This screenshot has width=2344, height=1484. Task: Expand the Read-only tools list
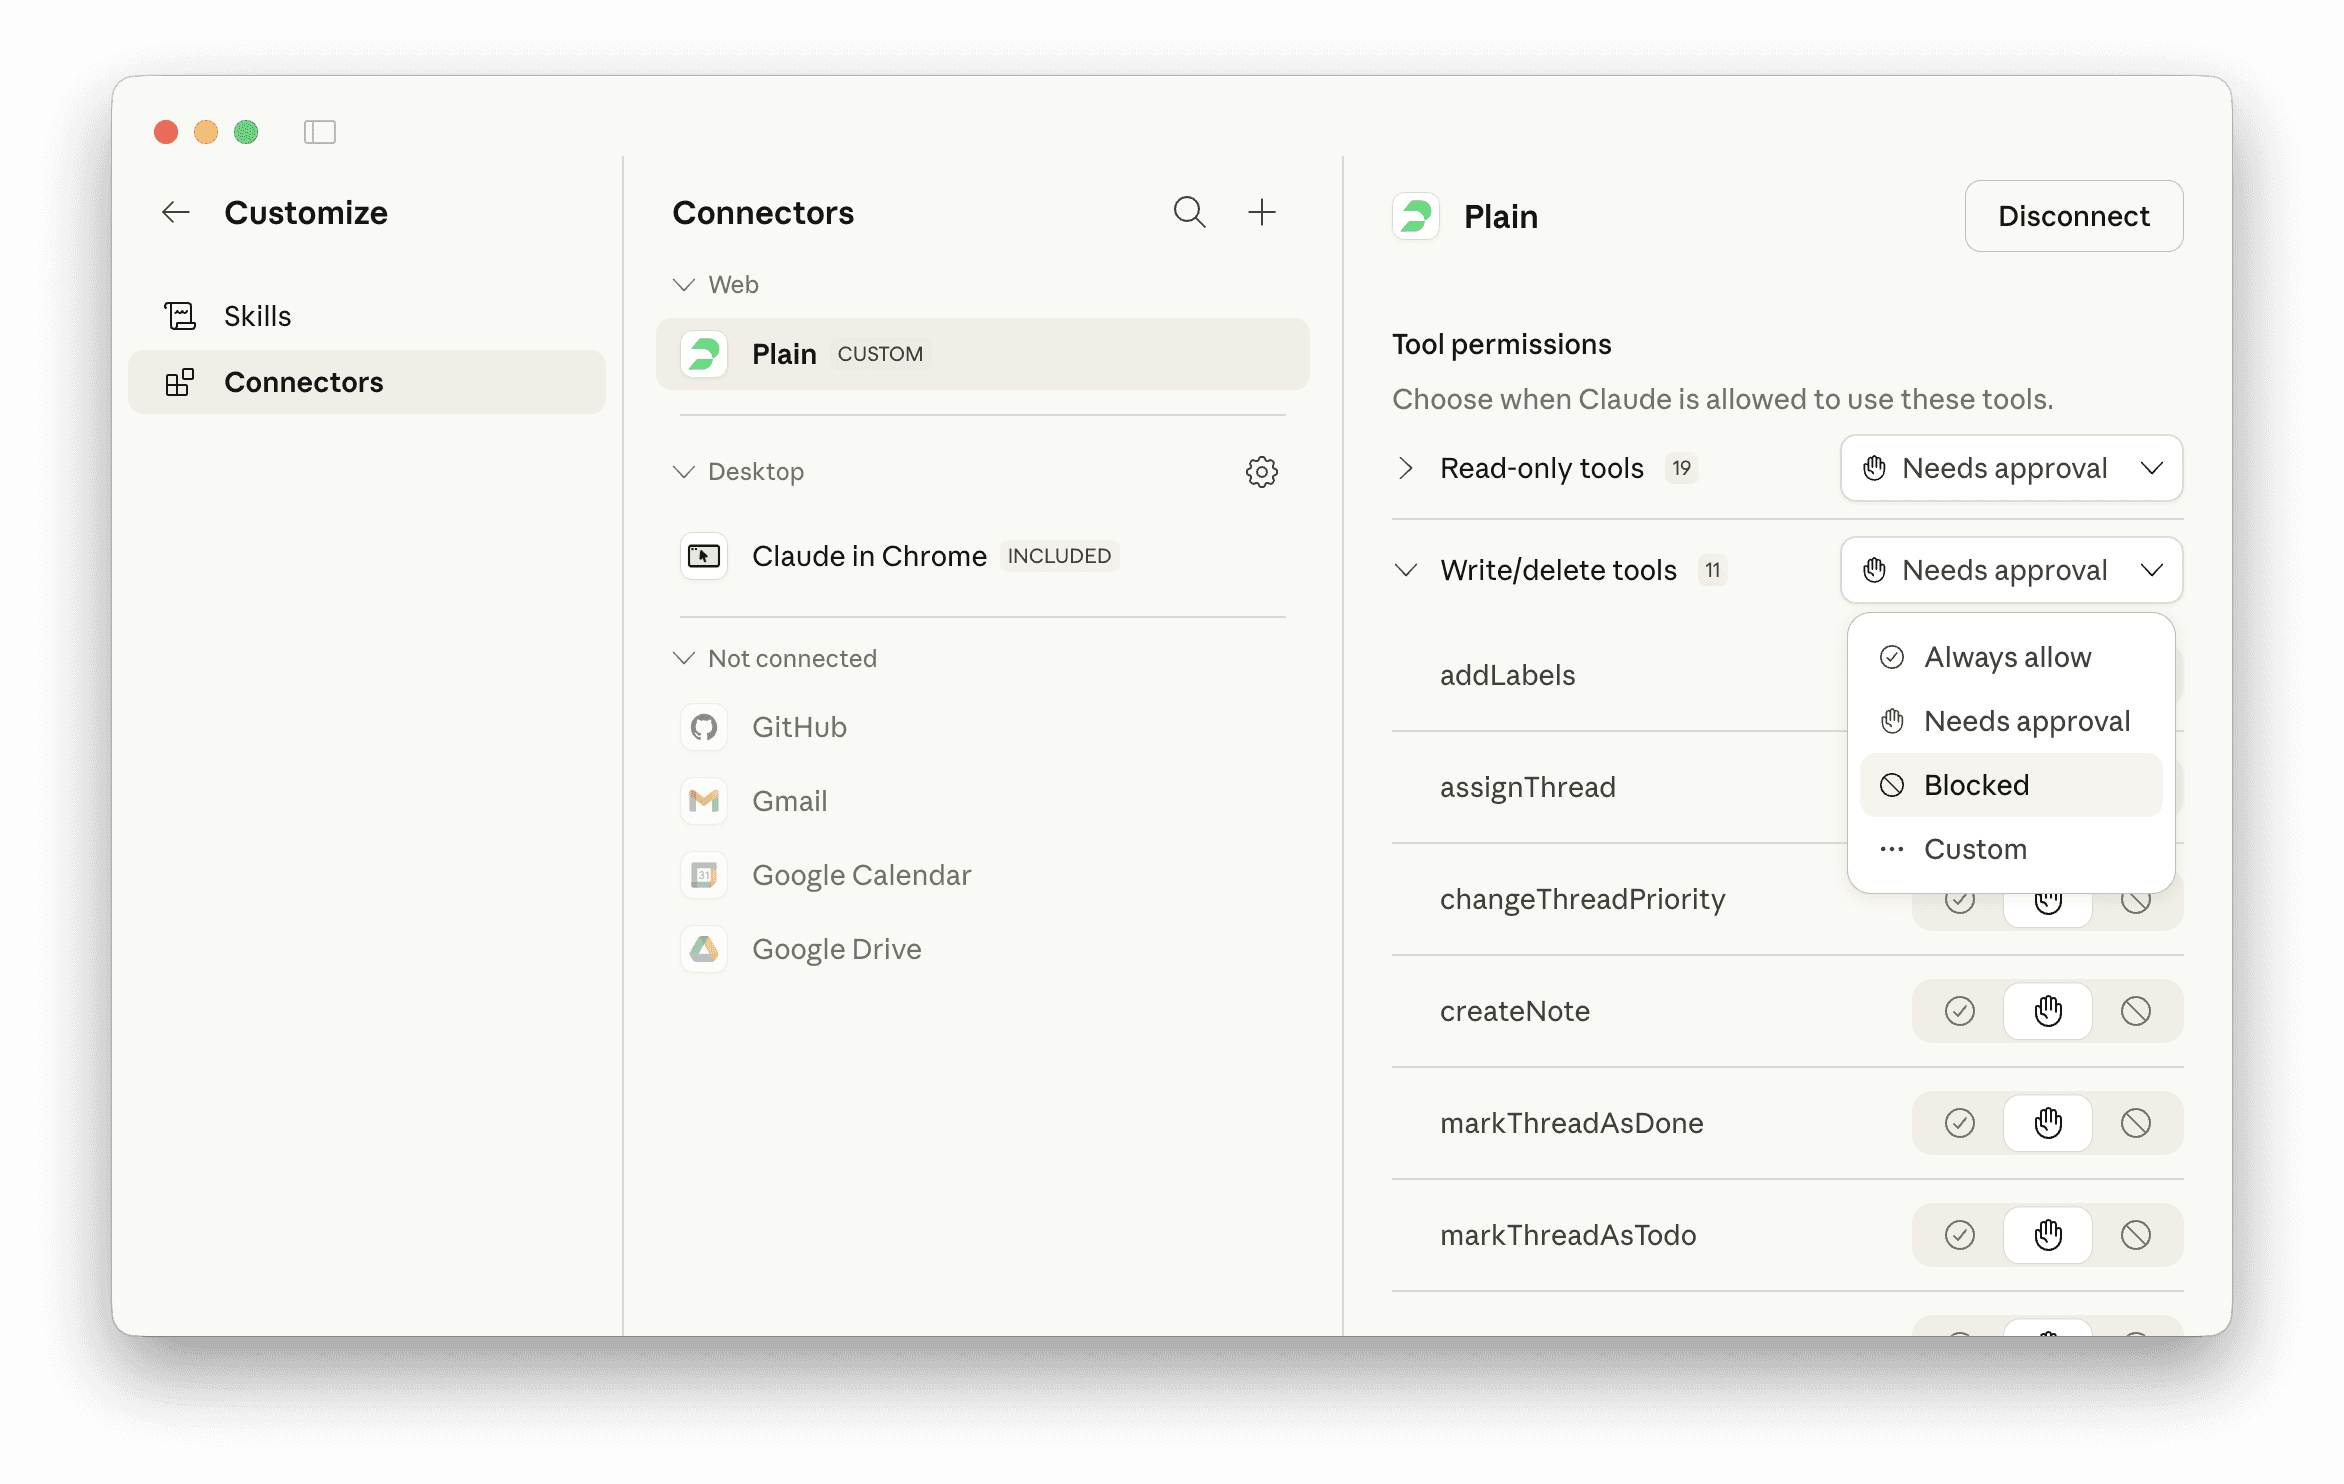tap(1405, 468)
